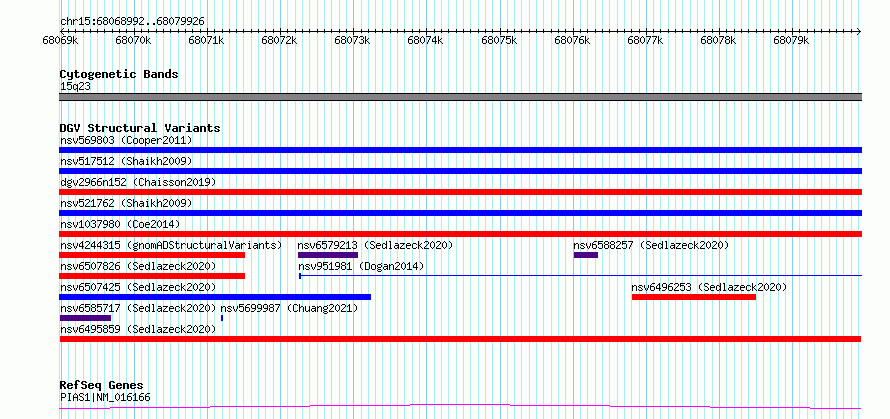Screen dimensions: 890x419
Task: Click the blue bar under nsv569803
Action: tap(460, 150)
